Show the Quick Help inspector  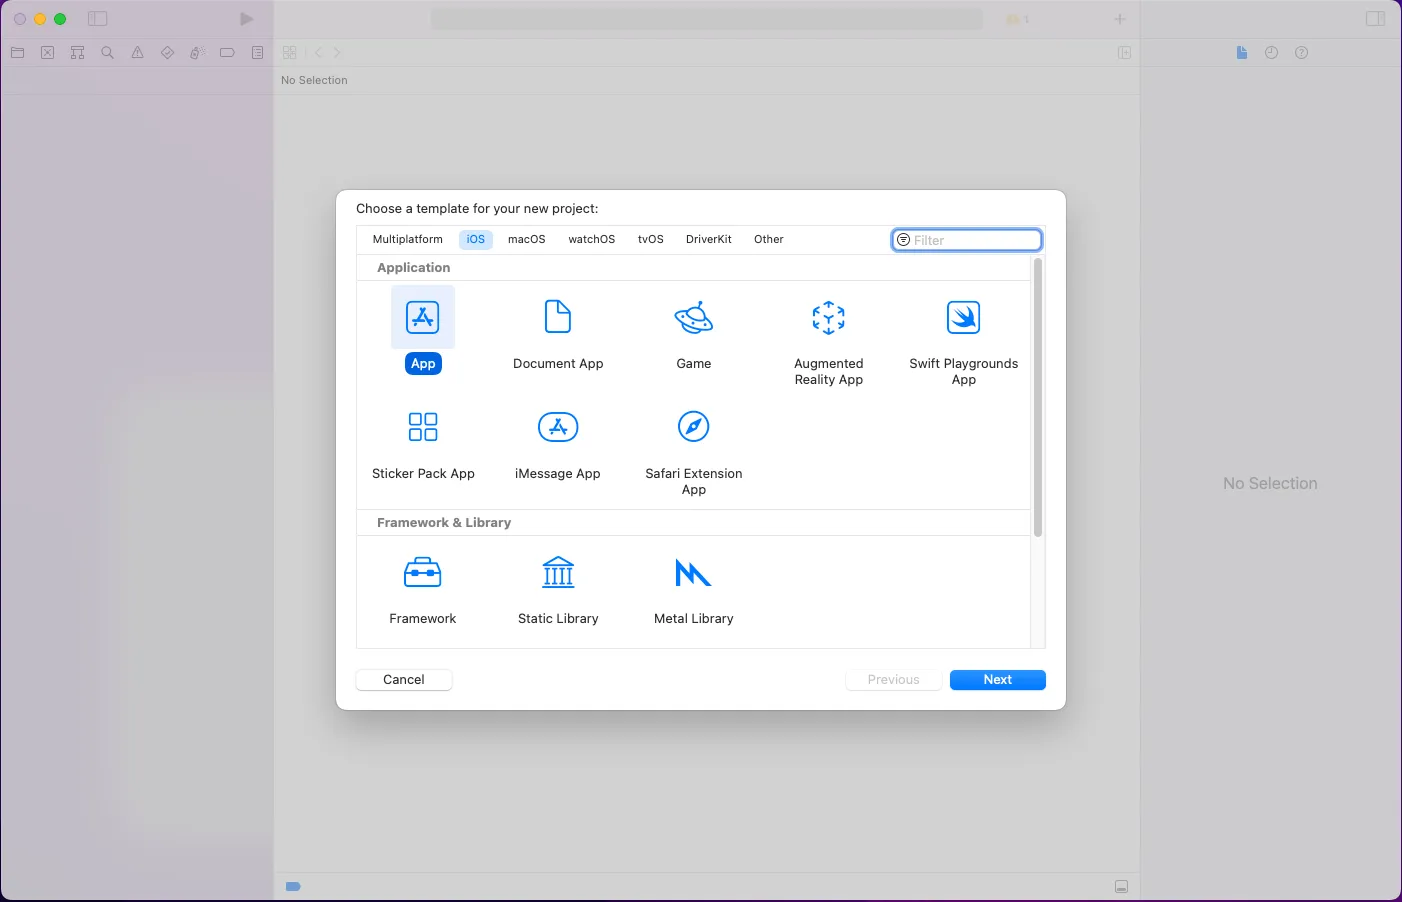[1301, 52]
